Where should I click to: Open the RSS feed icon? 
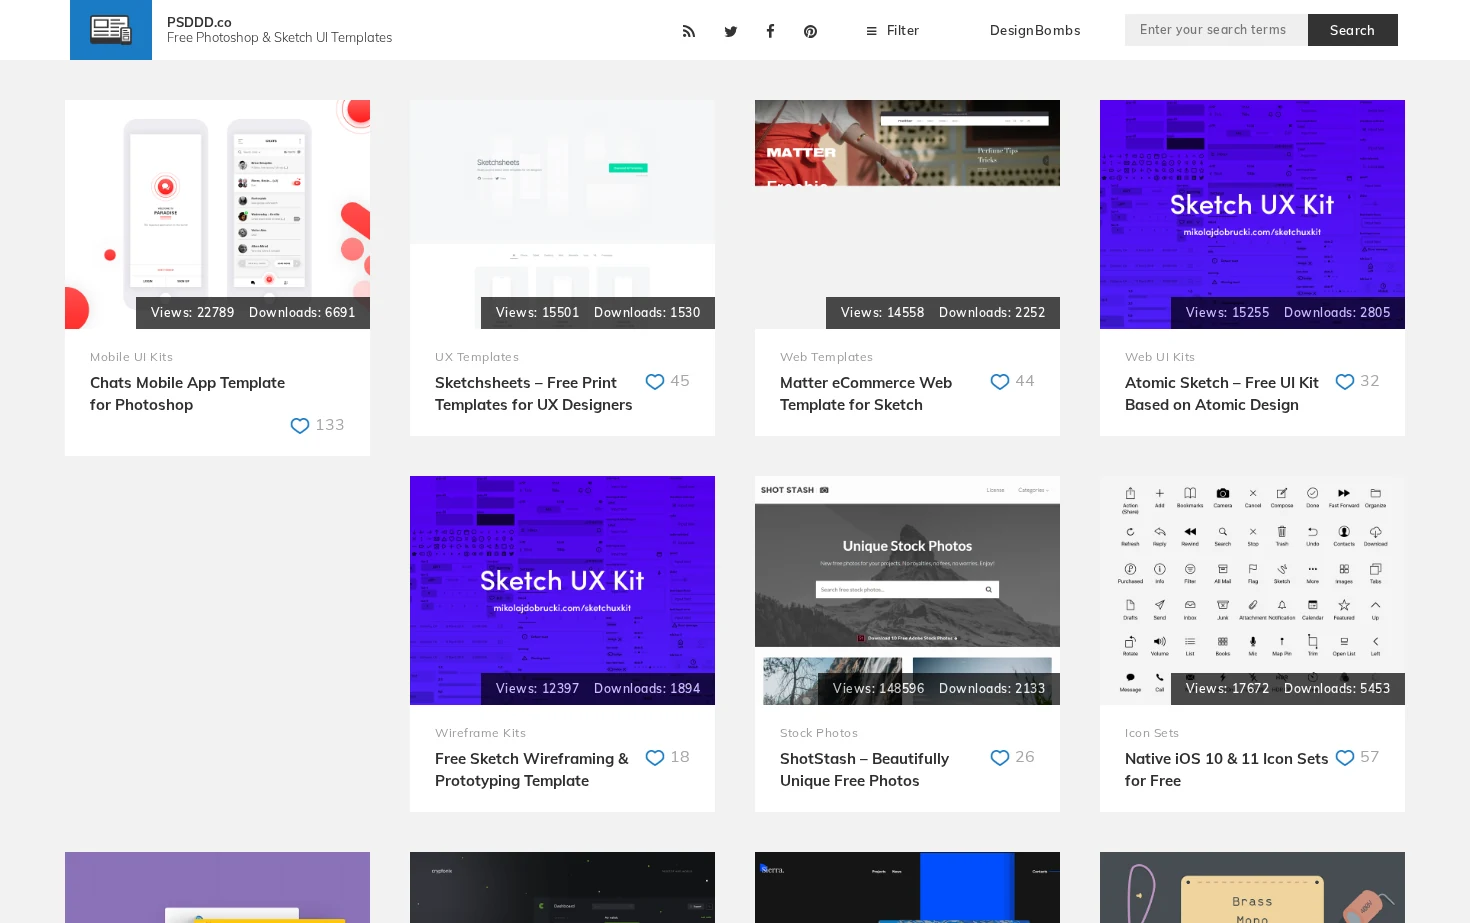[x=689, y=31]
